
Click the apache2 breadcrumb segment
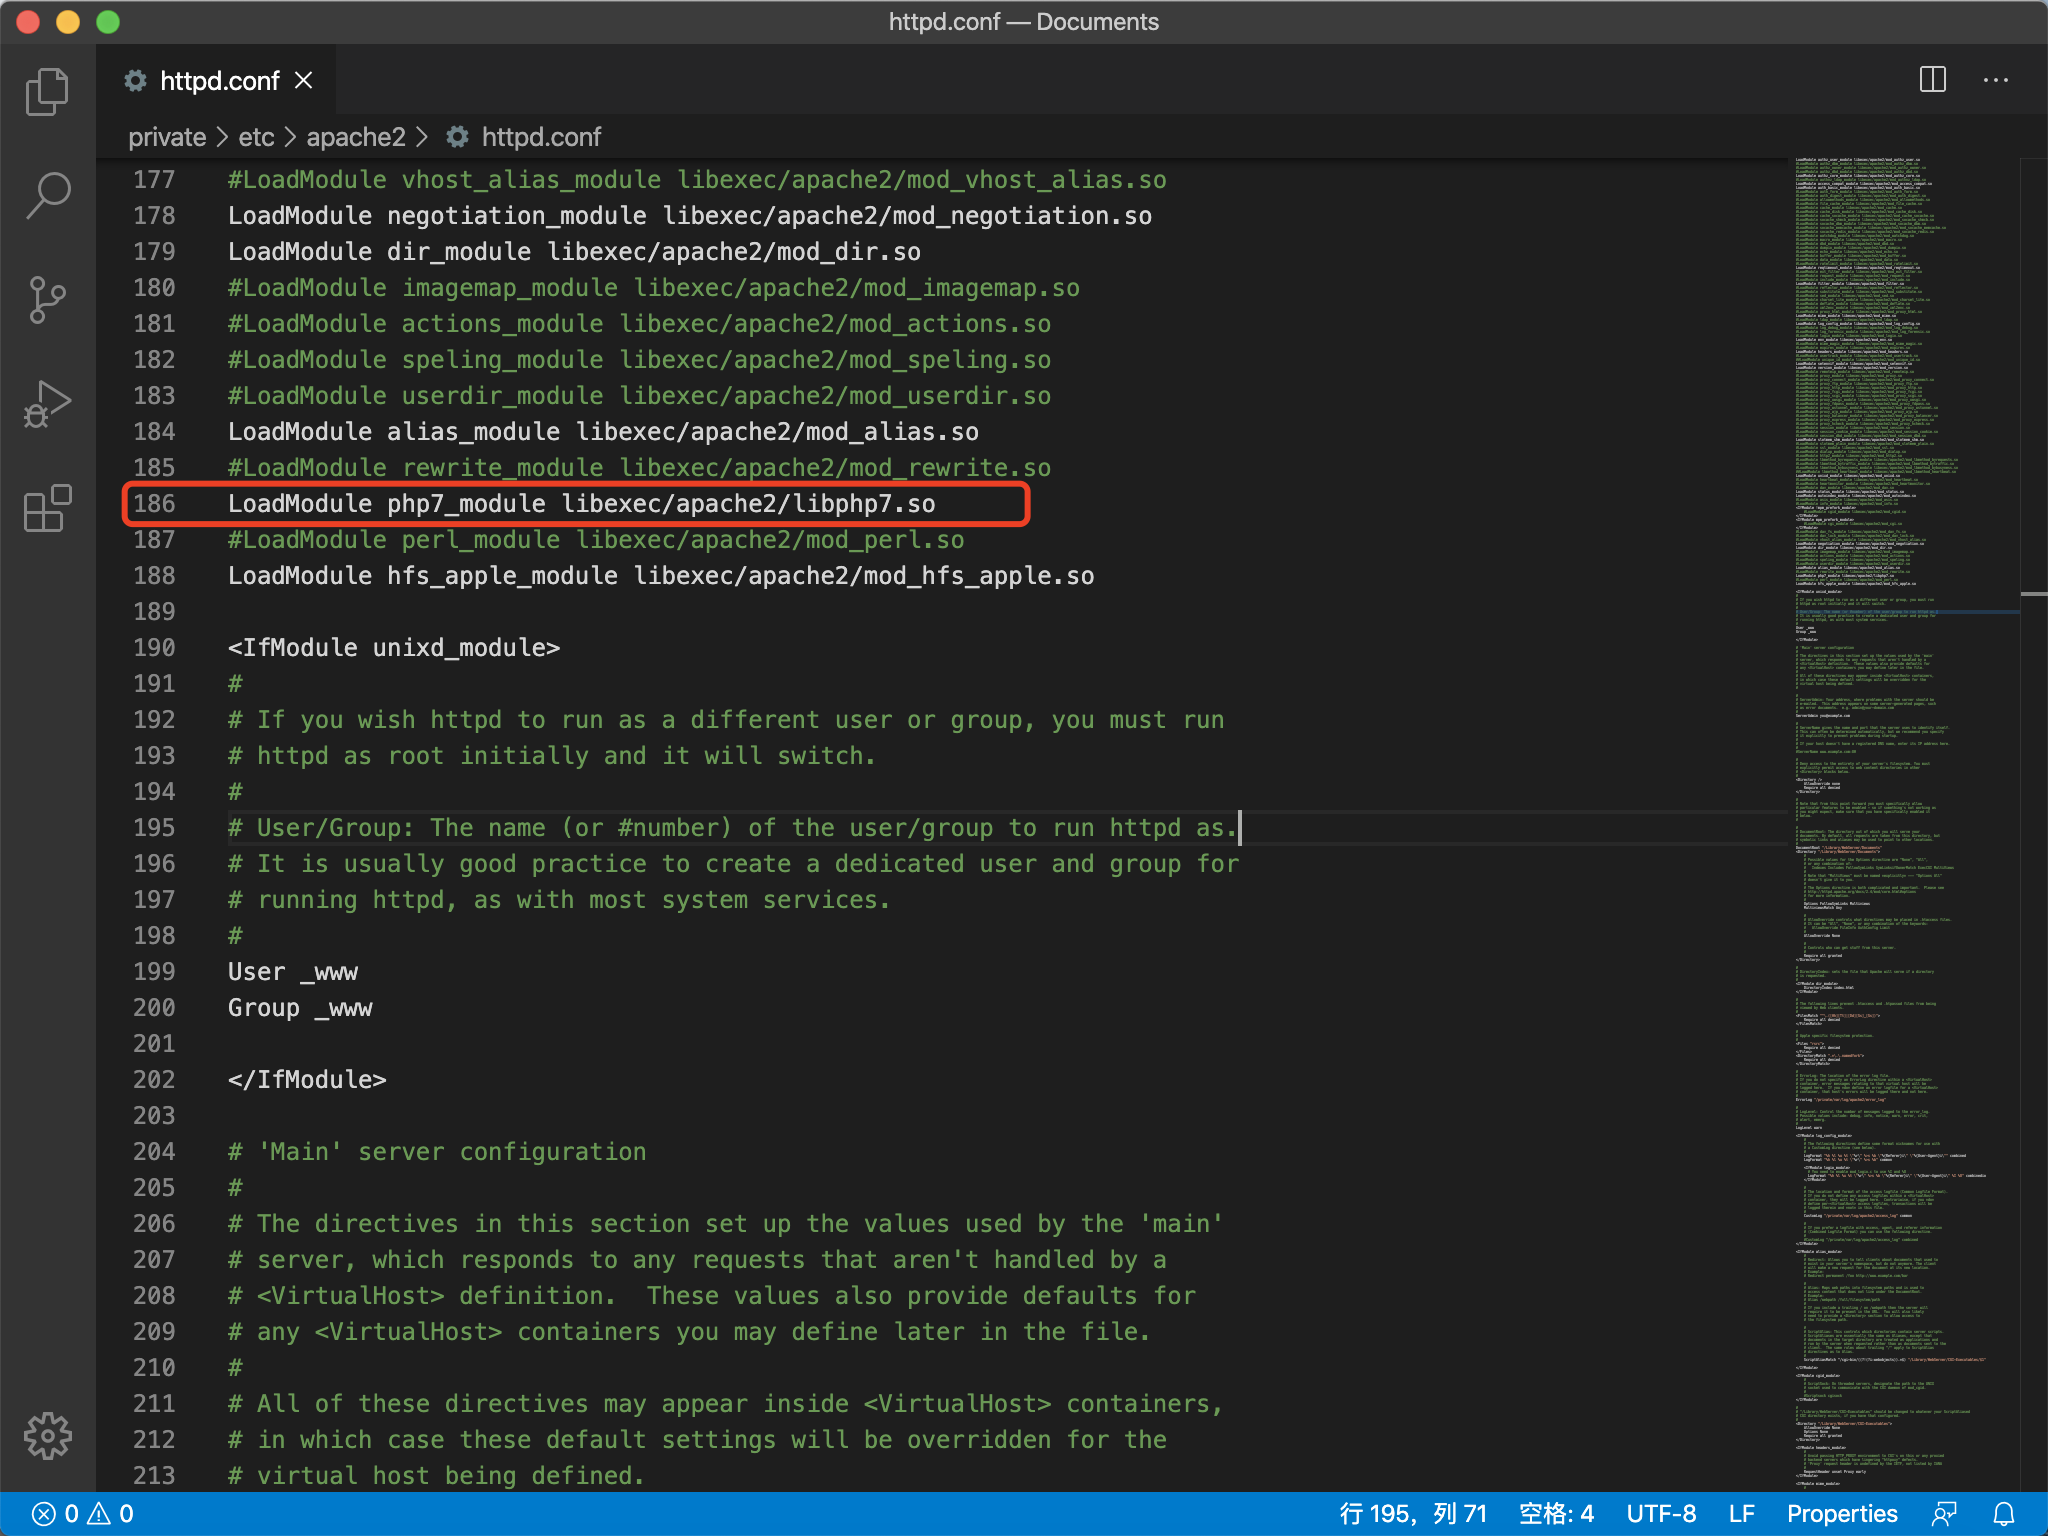coord(356,137)
